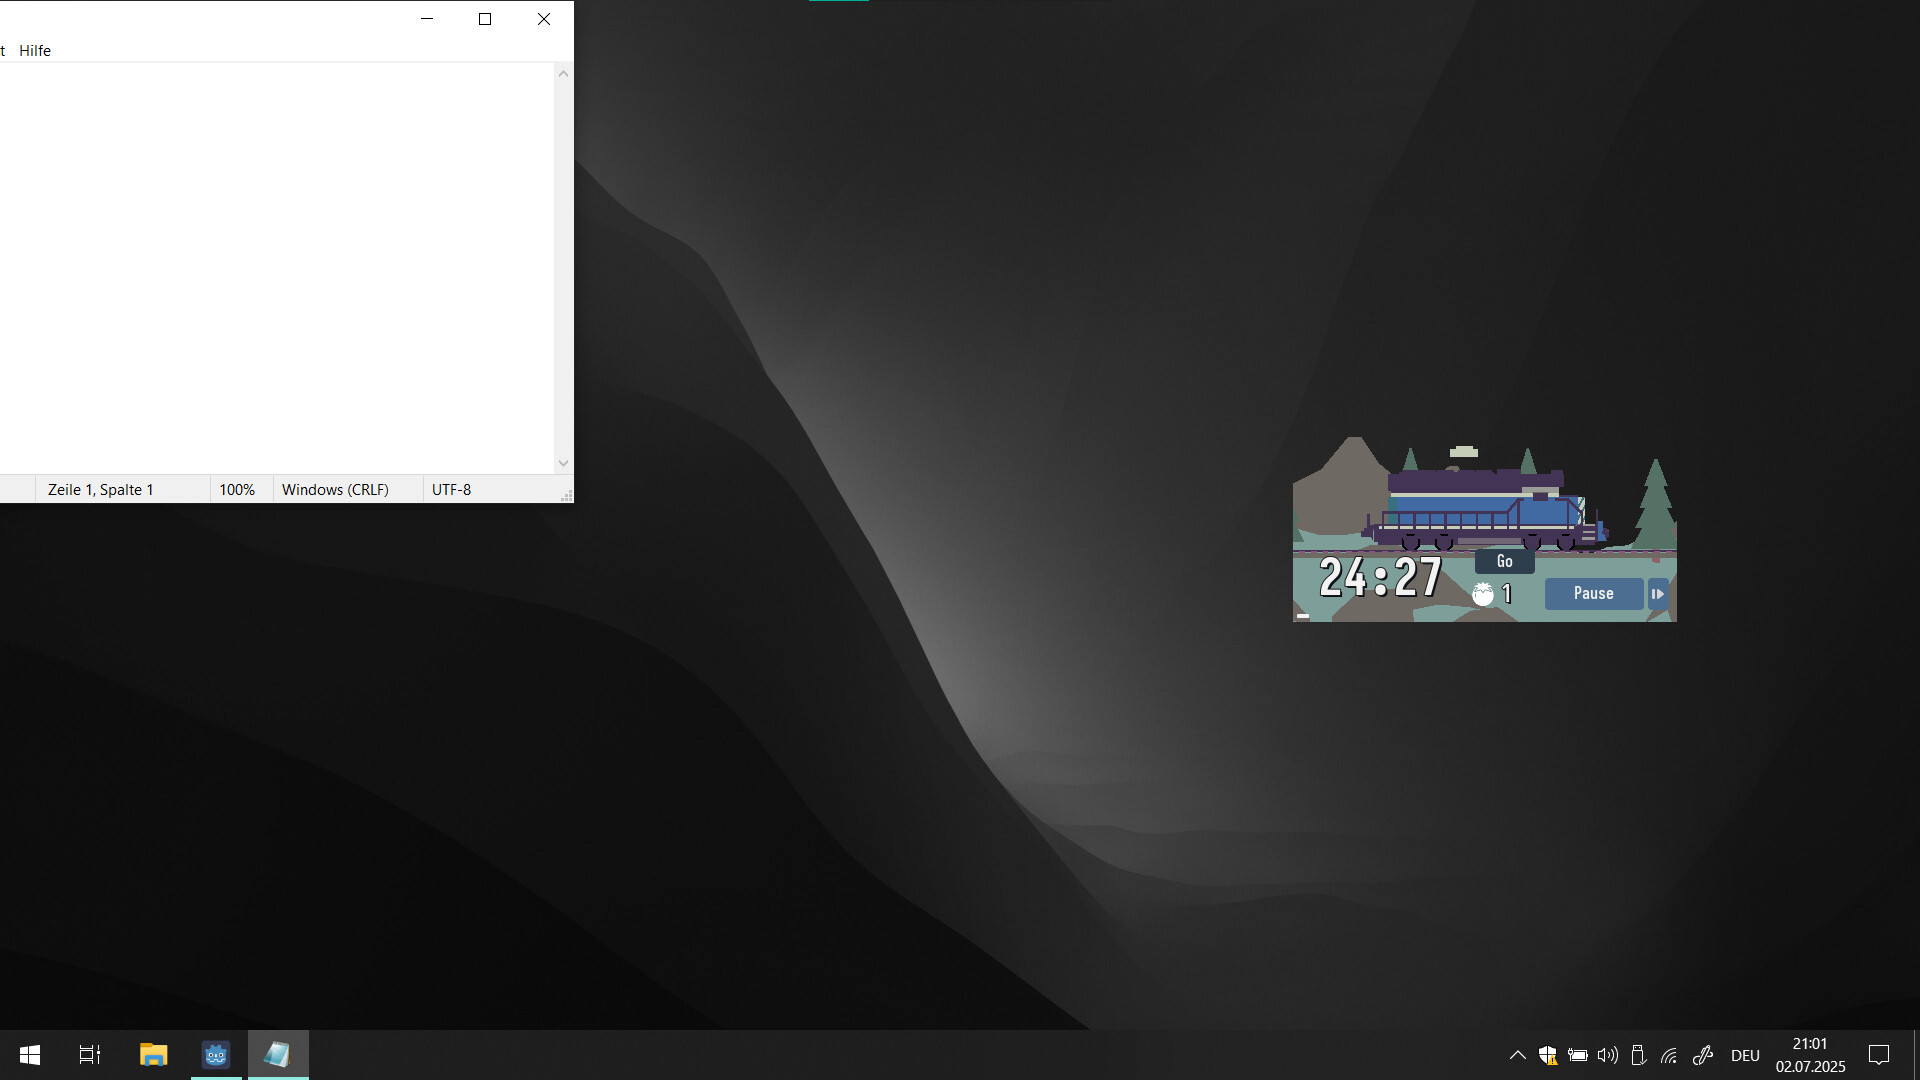This screenshot has height=1080, width=1920.
Task: Click the skip-forward button beside Pause
Action: [1658, 593]
